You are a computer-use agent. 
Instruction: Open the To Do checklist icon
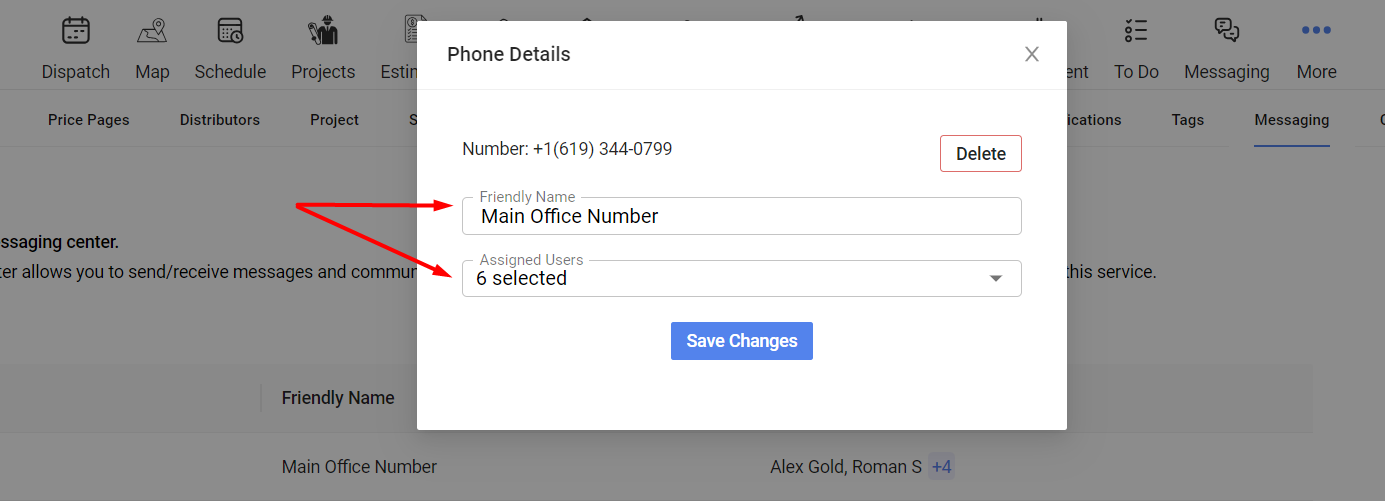(x=1136, y=31)
